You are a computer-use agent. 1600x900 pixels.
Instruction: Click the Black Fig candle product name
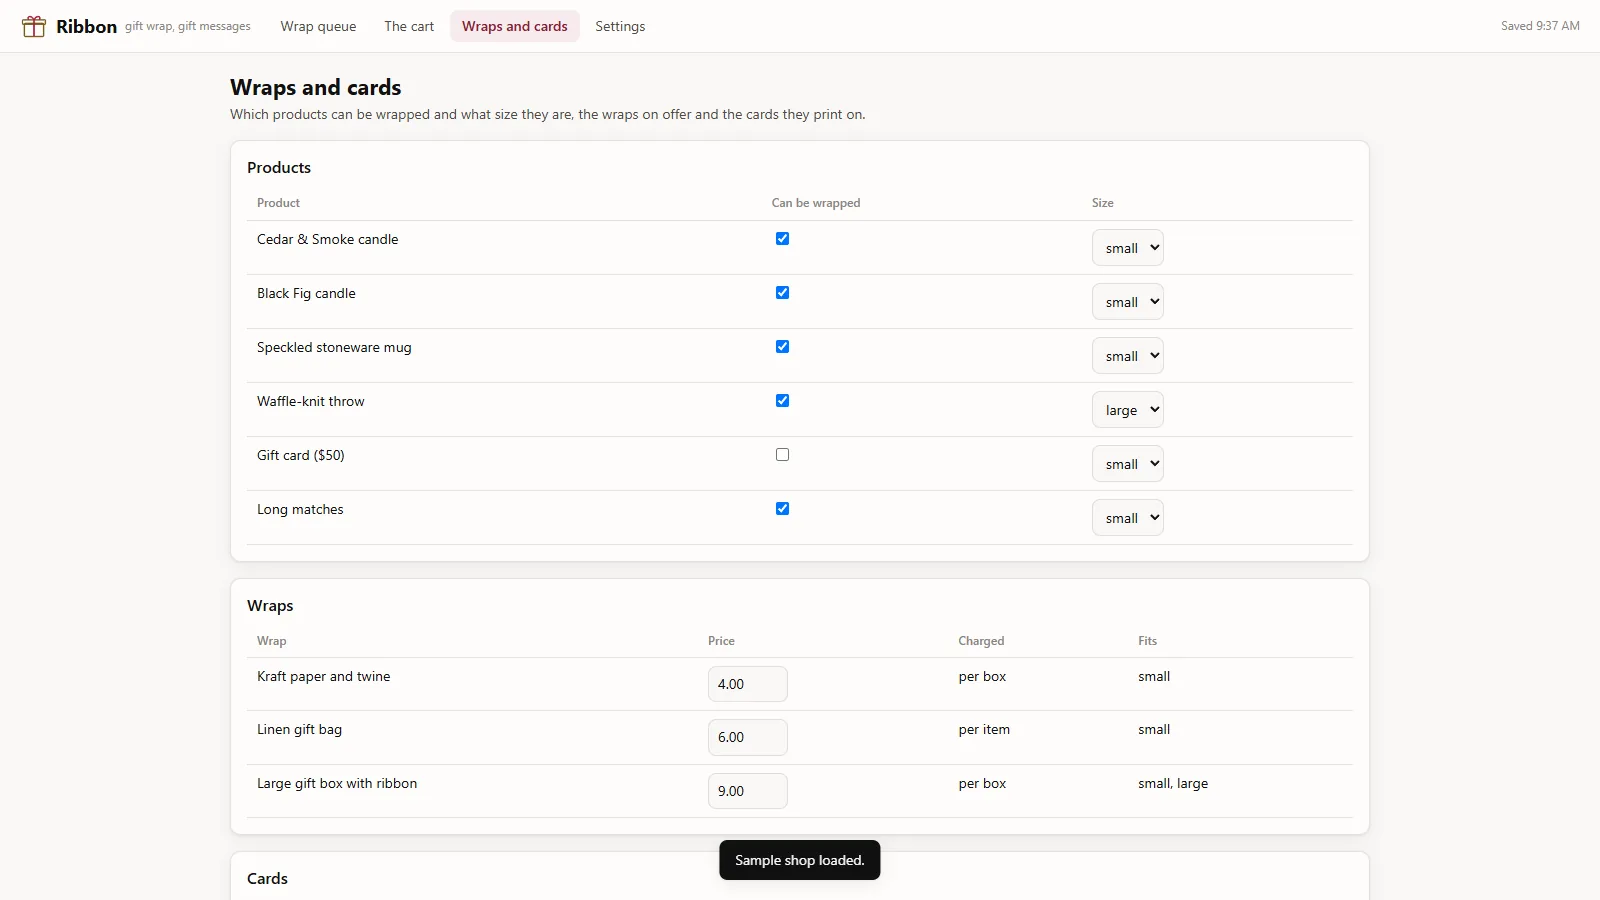tap(306, 294)
